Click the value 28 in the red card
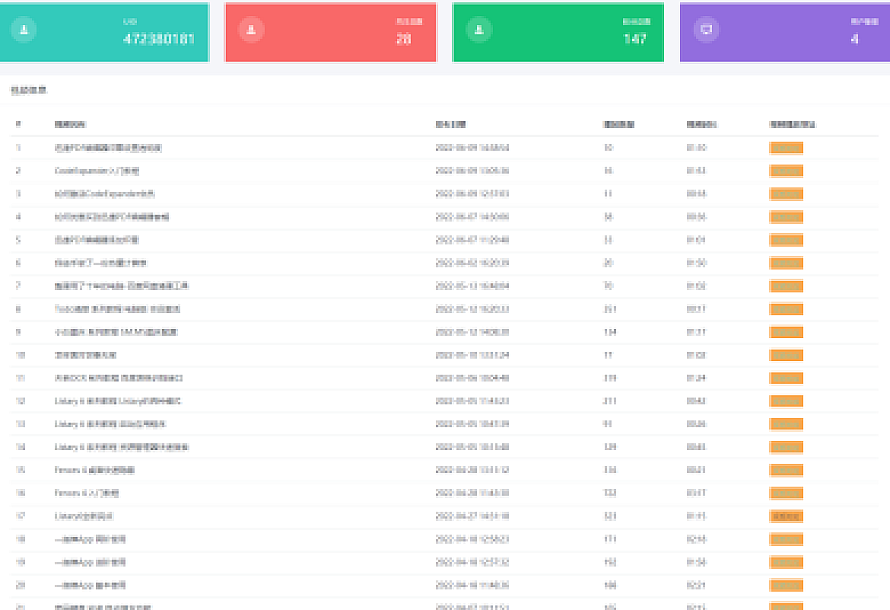The width and height of the screenshot is (890, 610). (404, 39)
